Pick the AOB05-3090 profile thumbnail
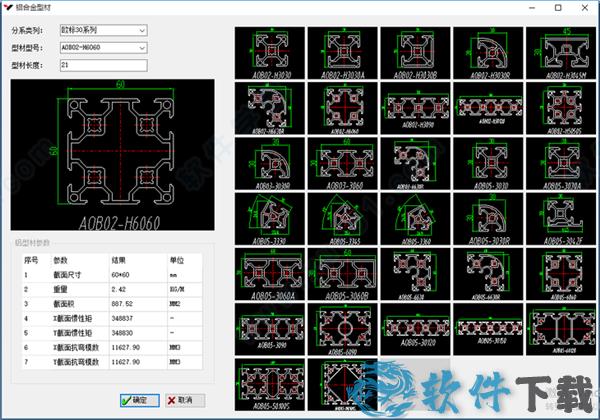600x420 pixels. pos(270,329)
